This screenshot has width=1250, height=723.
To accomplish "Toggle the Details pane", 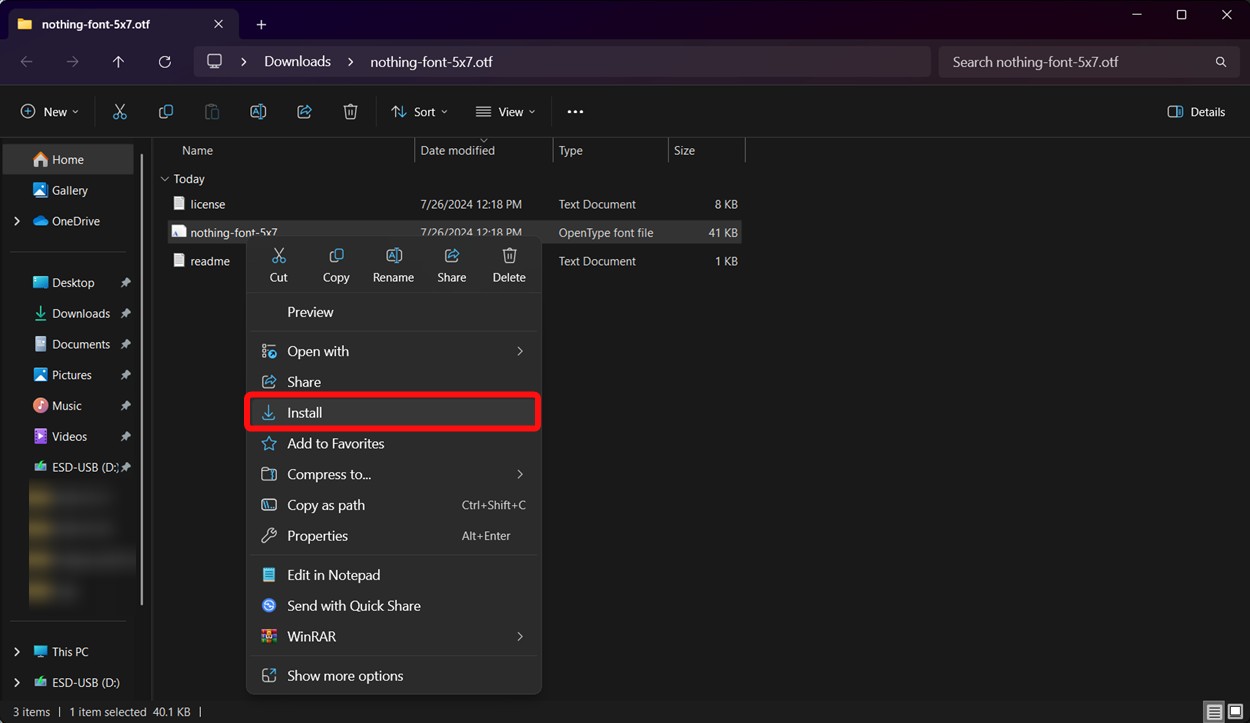I will (1196, 111).
